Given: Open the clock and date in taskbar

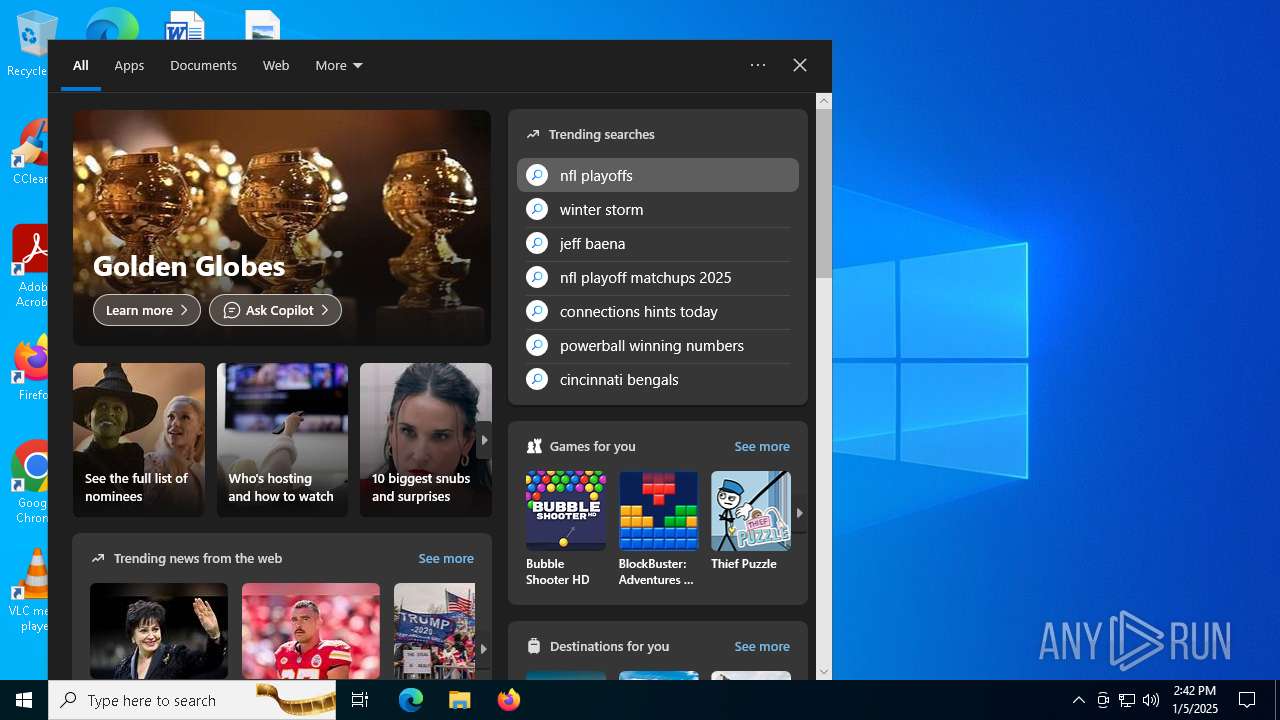Looking at the screenshot, I should click(x=1194, y=700).
